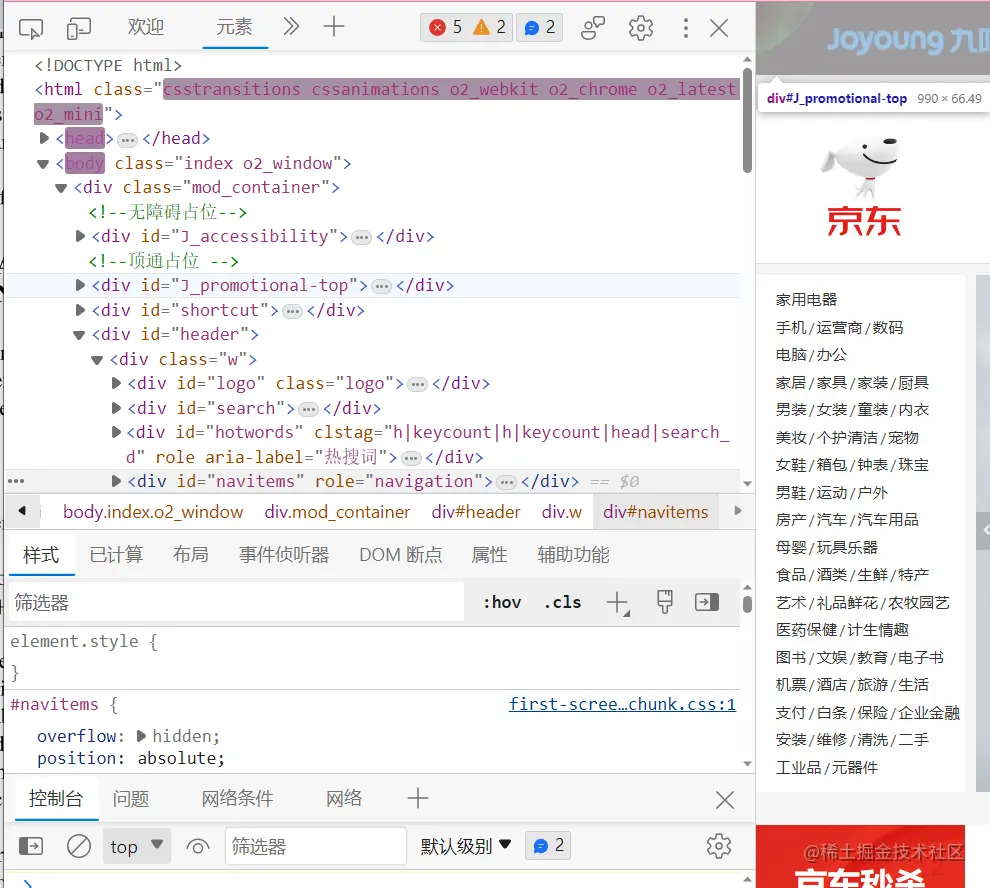Show the console sidebar panel icon
This screenshot has width=990, height=888.
tap(31, 846)
